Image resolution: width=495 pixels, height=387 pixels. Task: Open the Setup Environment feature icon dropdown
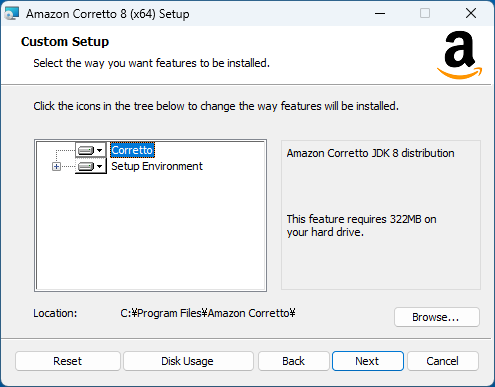click(91, 166)
